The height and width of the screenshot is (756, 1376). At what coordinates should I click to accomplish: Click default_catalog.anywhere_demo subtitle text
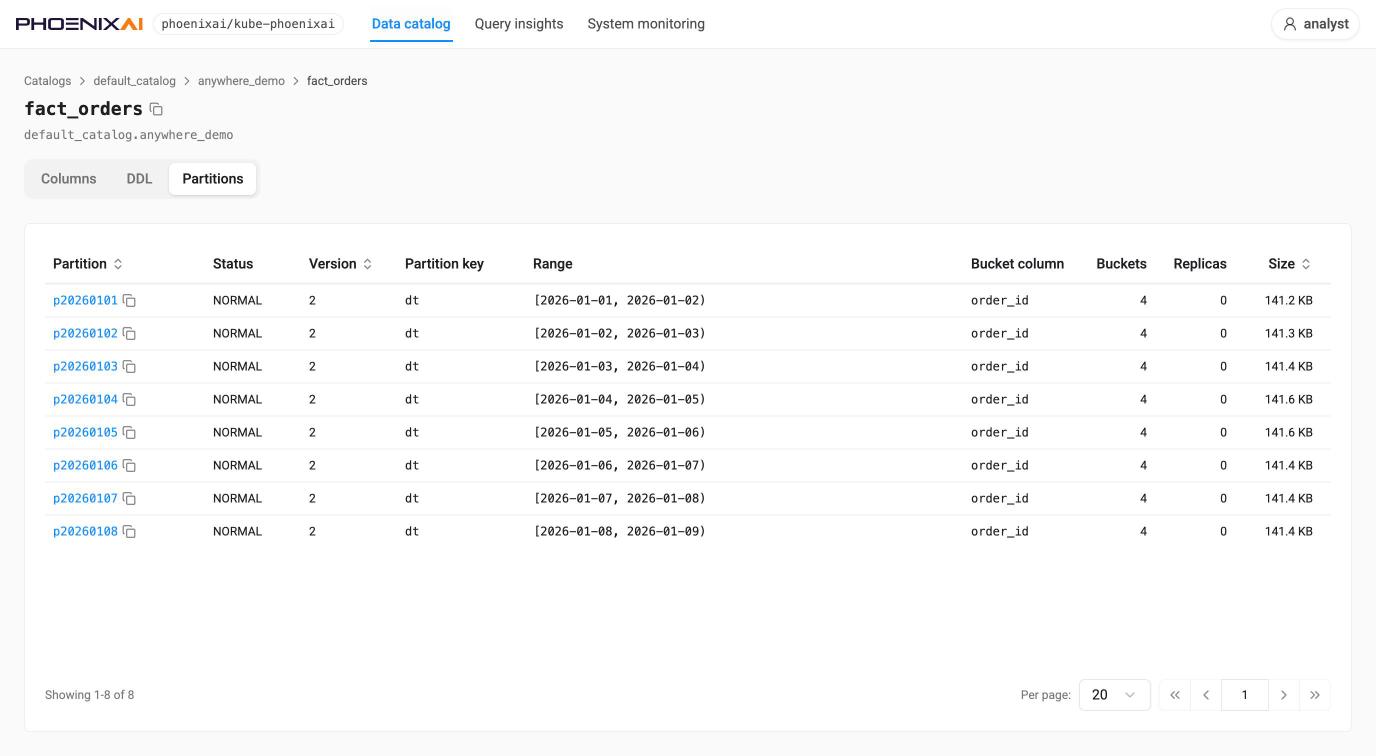click(x=129, y=135)
